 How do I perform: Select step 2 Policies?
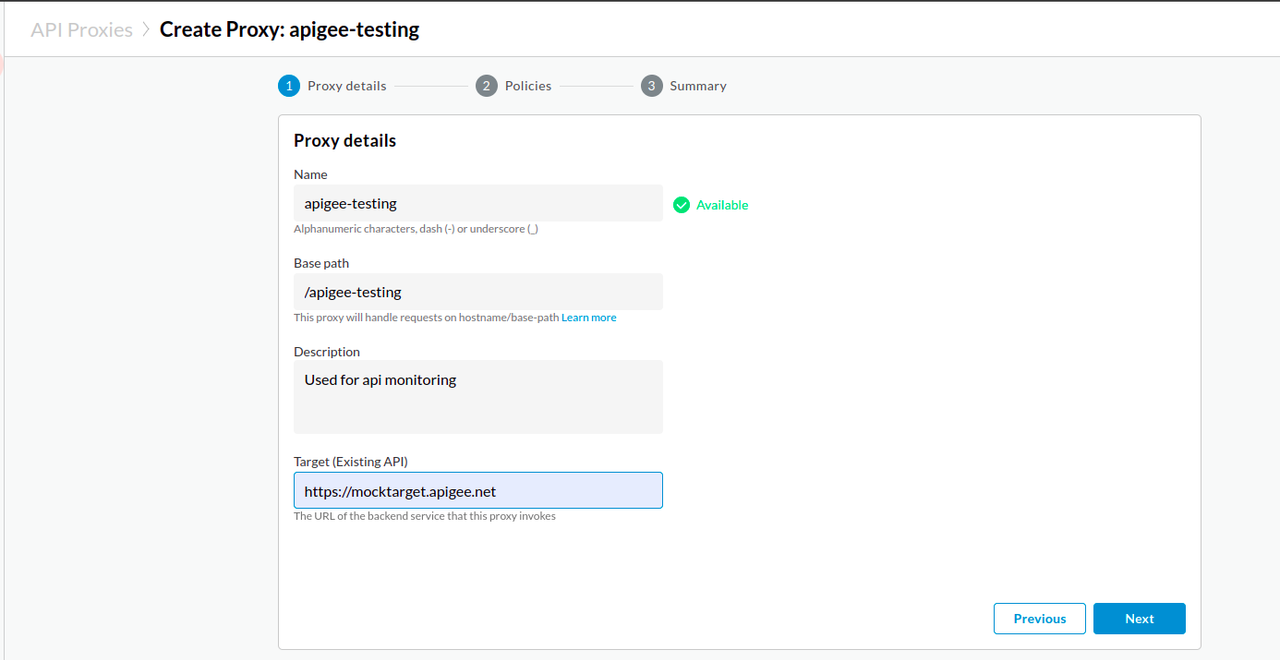click(514, 86)
